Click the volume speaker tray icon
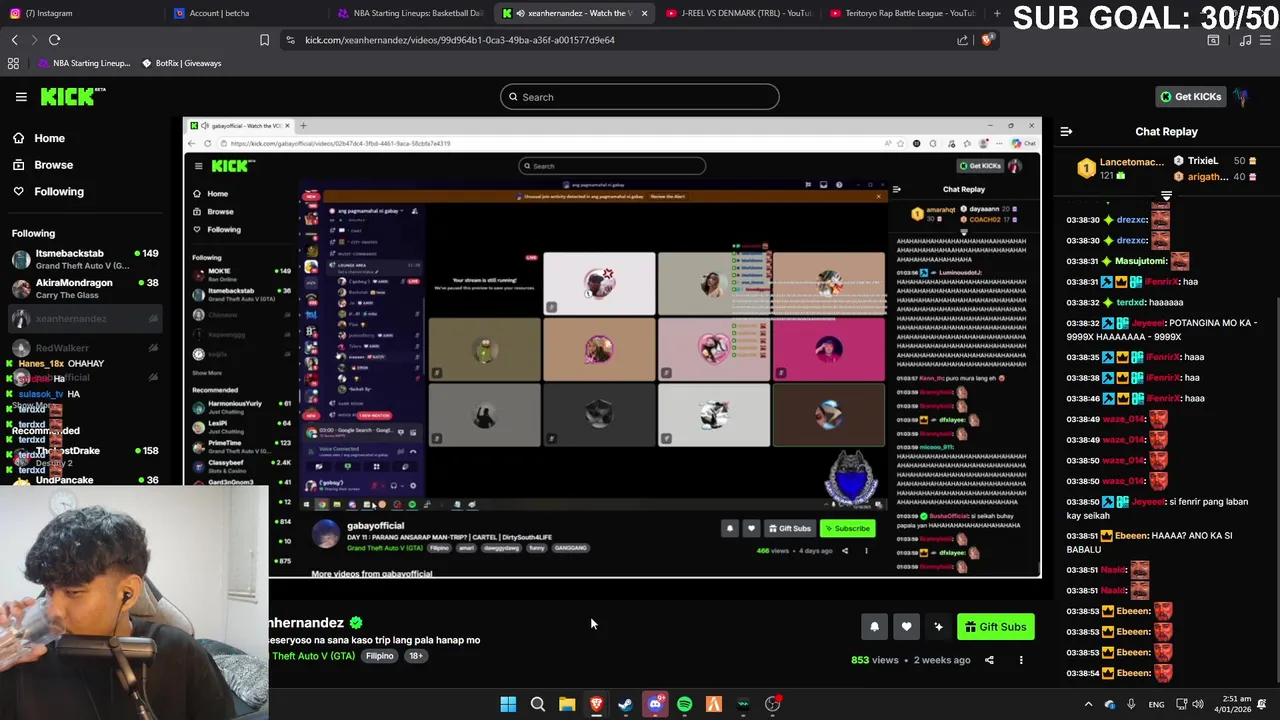Screen dimensions: 1280x720 [1198, 704]
